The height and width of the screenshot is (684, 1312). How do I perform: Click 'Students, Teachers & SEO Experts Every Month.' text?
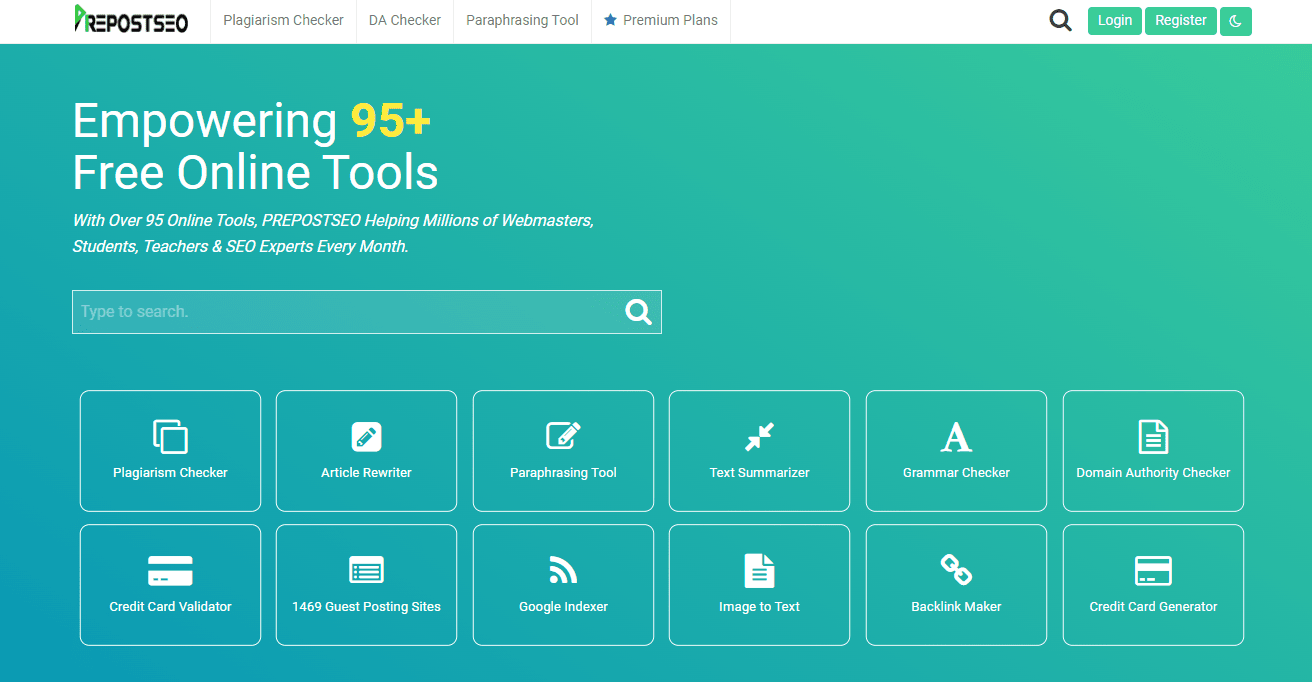240,246
